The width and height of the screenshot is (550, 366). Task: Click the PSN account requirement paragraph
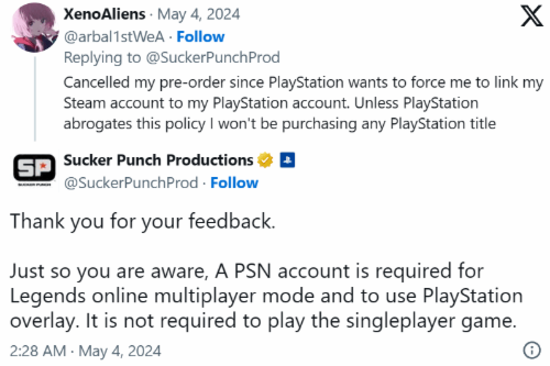point(266,296)
